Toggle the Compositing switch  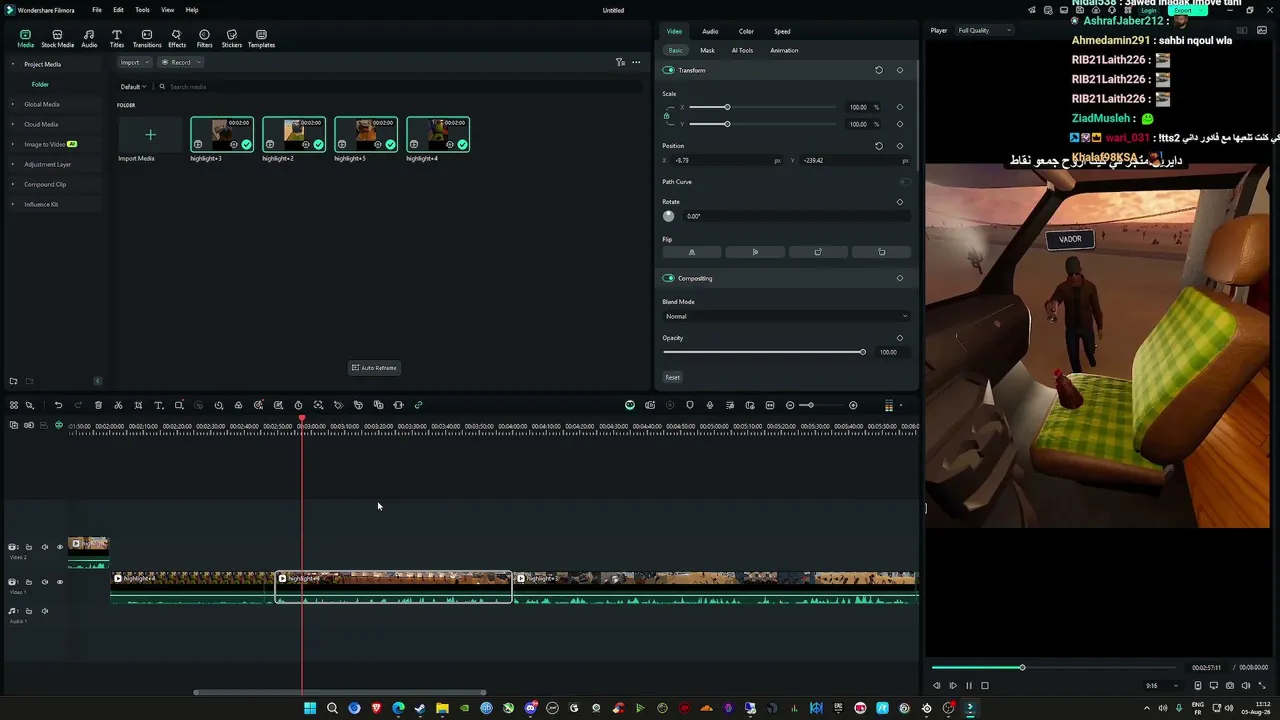point(668,278)
